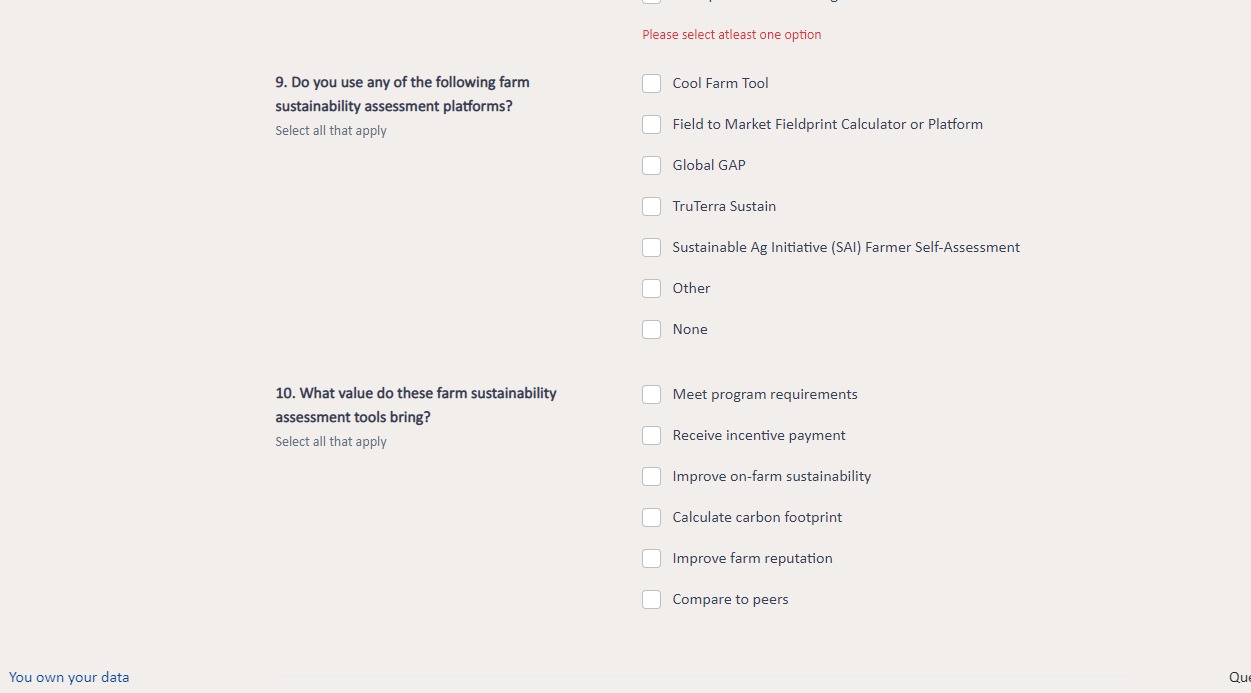This screenshot has width=1251, height=693.
Task: Check the SAI Farmer Self-Assessment checkbox
Action: (x=651, y=247)
